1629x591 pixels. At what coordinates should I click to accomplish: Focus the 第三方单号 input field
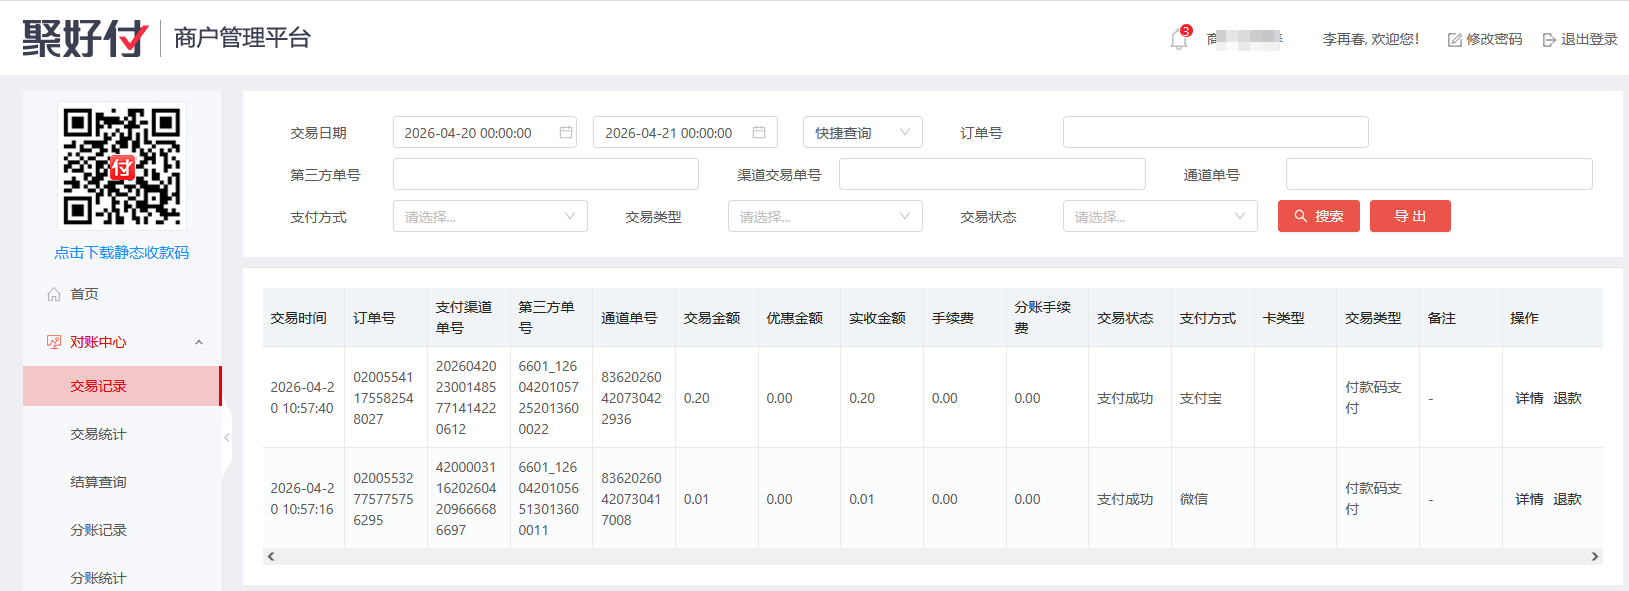coord(545,174)
